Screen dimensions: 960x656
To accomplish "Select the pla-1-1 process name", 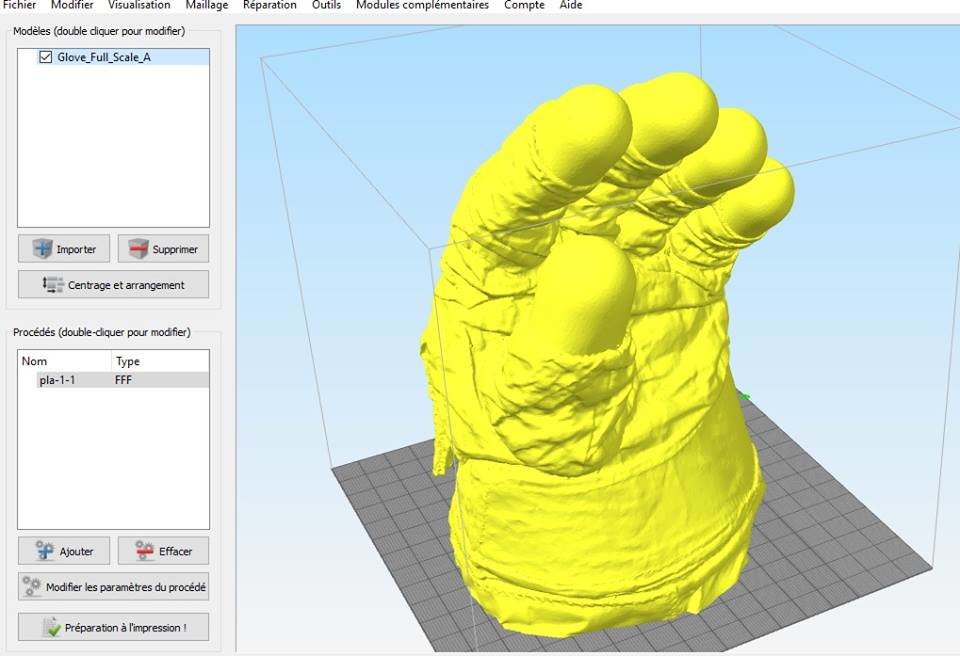I will 58,380.
